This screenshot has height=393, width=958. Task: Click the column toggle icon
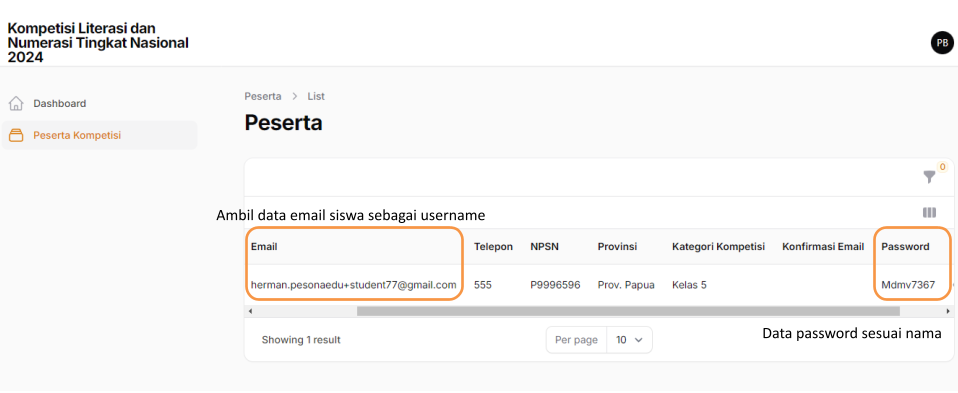(x=929, y=213)
